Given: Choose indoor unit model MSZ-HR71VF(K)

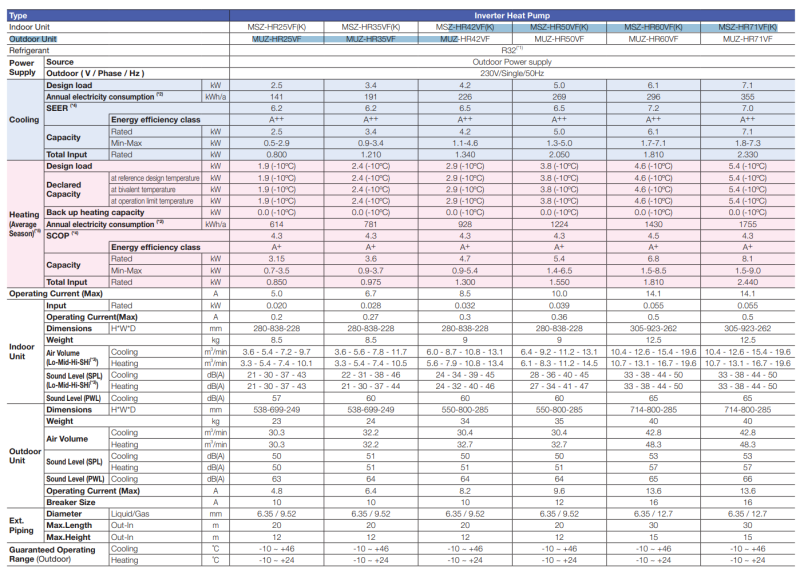Looking at the screenshot, I should [x=747, y=27].
